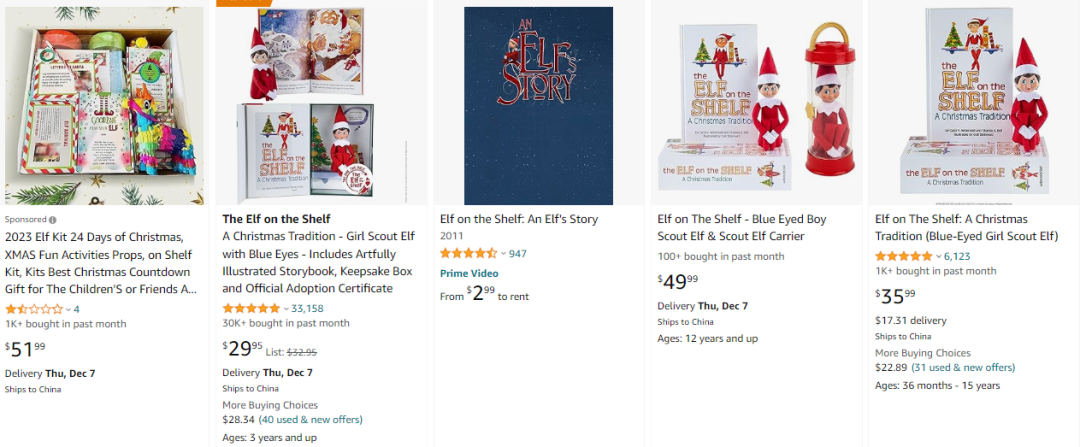Click the Prime Video link
Screen dimensions: 1080x447
pos(470,274)
